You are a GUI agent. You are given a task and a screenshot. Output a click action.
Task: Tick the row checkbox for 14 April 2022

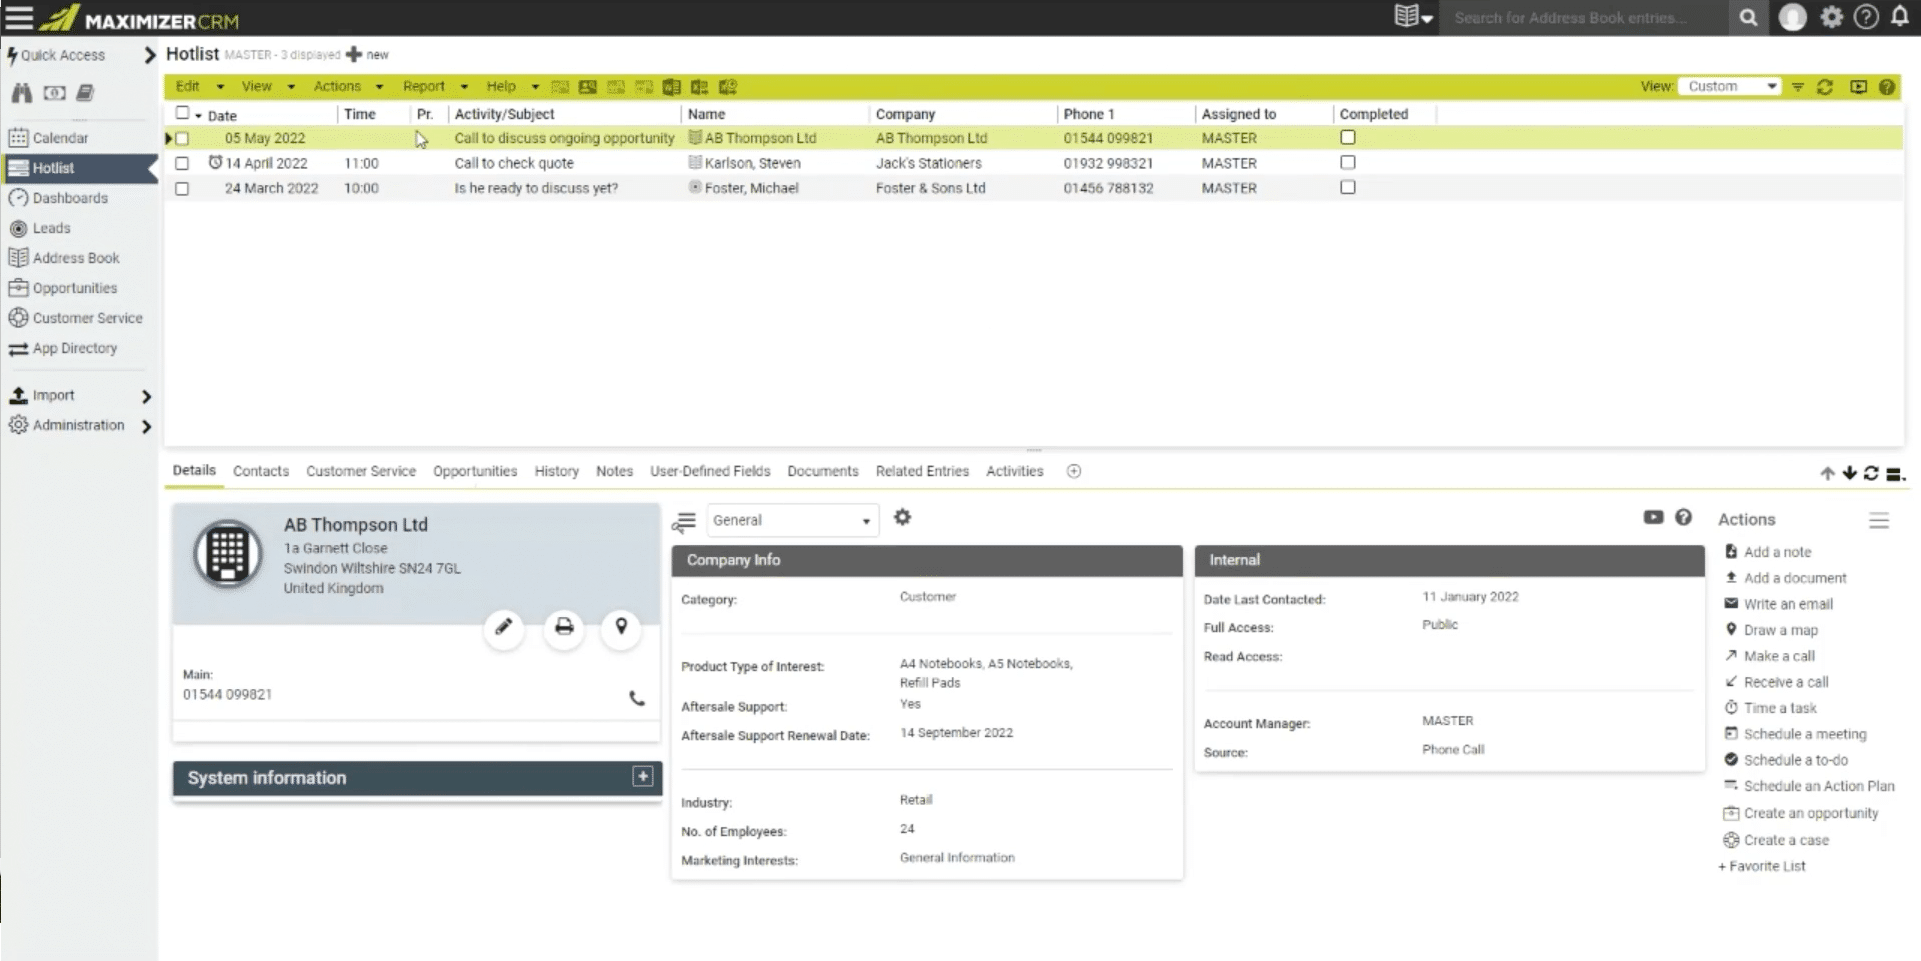[182, 162]
